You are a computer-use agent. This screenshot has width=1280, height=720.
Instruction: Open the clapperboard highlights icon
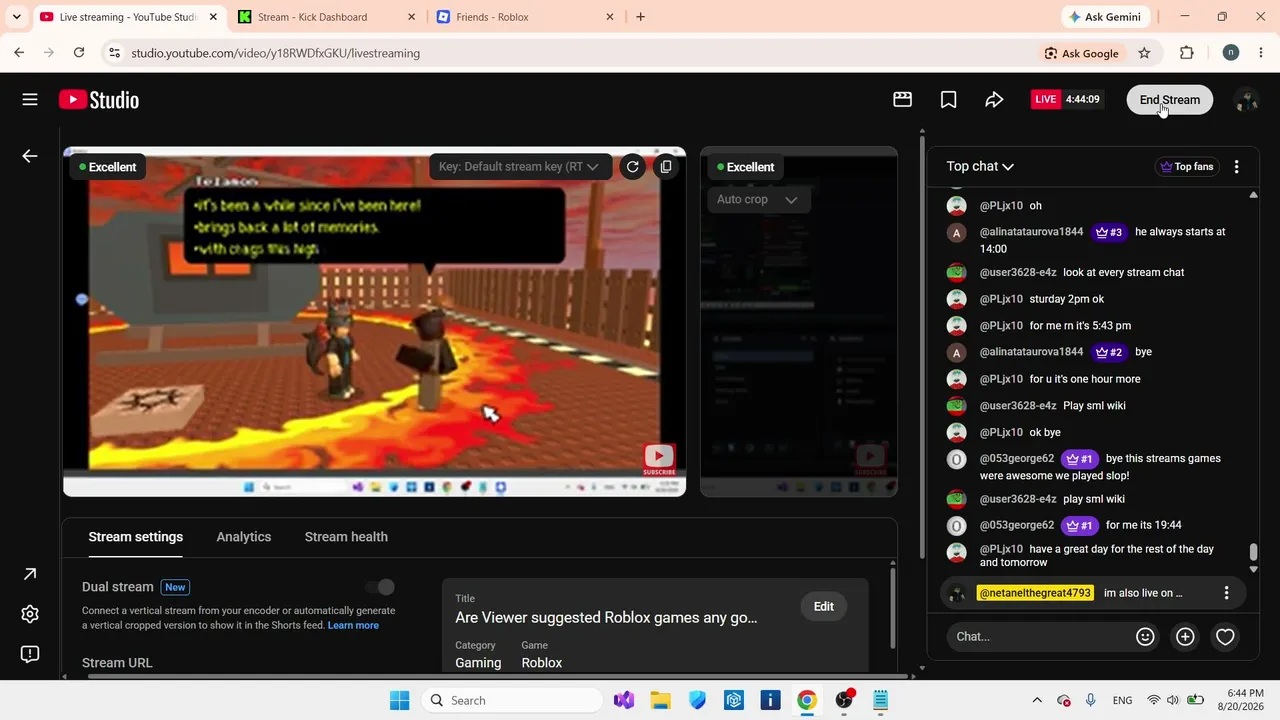point(902,99)
